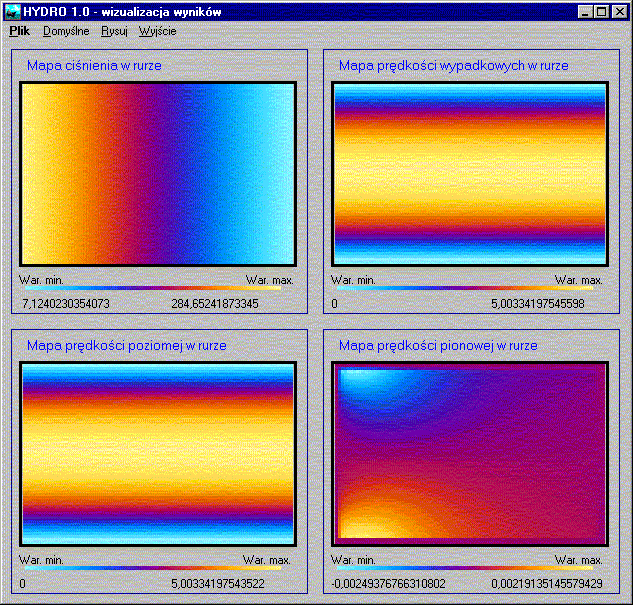The height and width of the screenshot is (605, 633).
Task: Click minimum value 0 under horizontal velocity map
Action: click(22, 584)
